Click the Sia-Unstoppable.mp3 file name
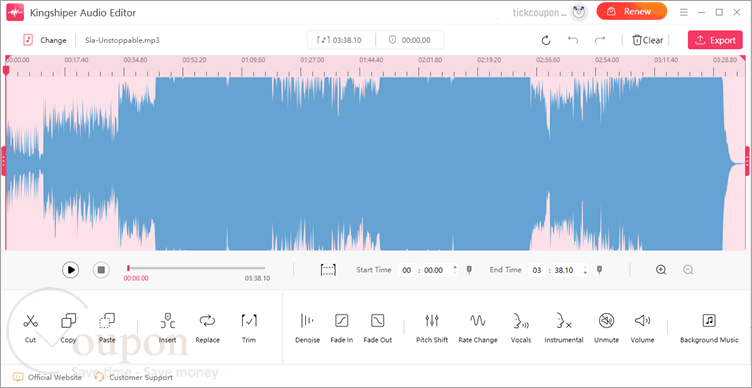 tap(122, 40)
